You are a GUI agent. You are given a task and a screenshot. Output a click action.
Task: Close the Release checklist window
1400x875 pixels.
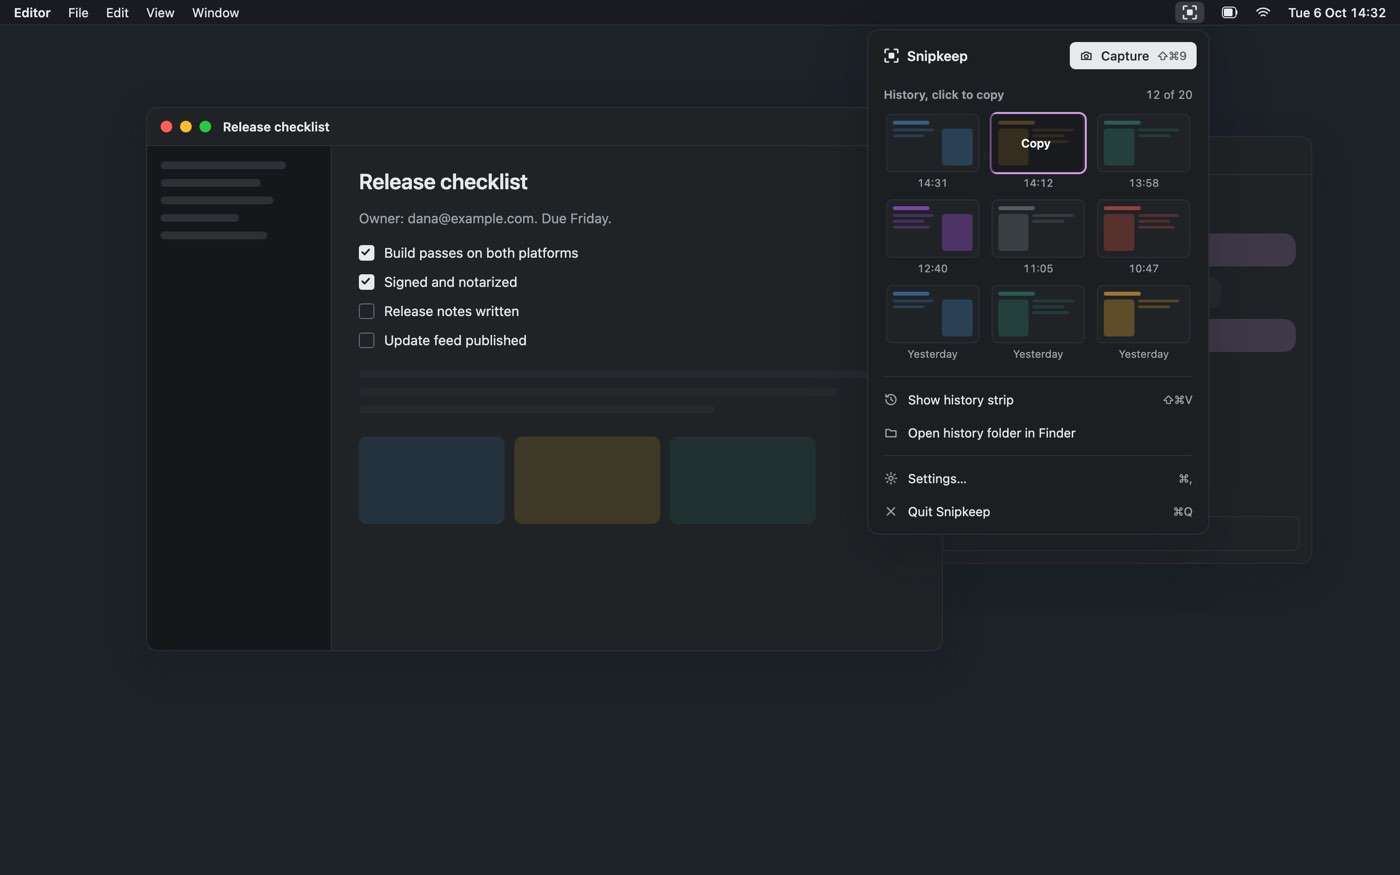(x=166, y=127)
